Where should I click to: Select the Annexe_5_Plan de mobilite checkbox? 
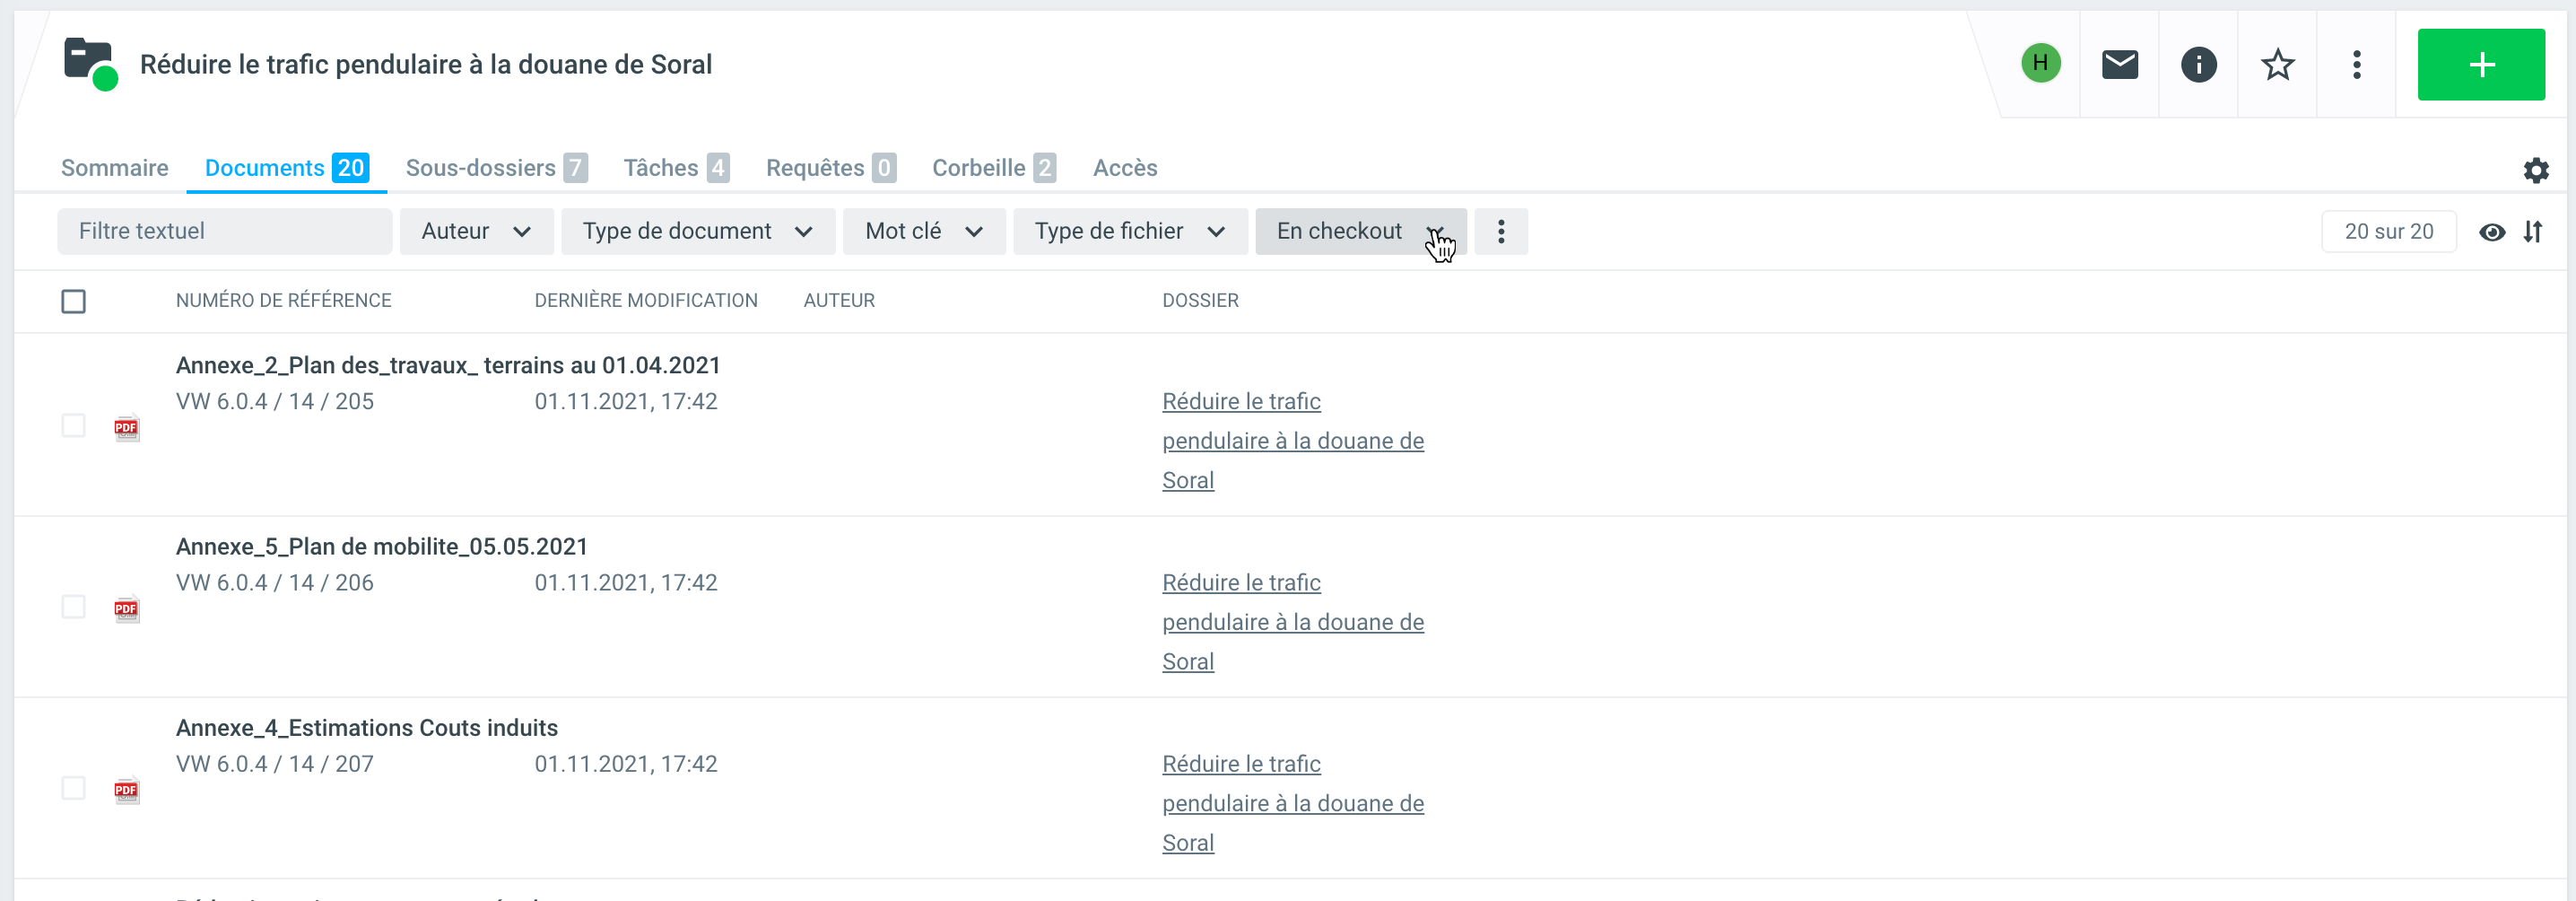(x=73, y=607)
